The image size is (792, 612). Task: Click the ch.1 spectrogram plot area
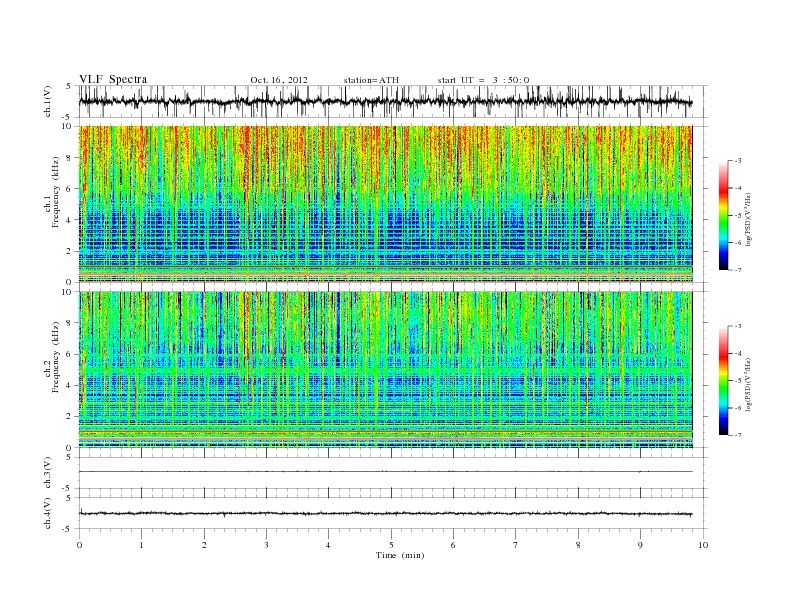385,204
